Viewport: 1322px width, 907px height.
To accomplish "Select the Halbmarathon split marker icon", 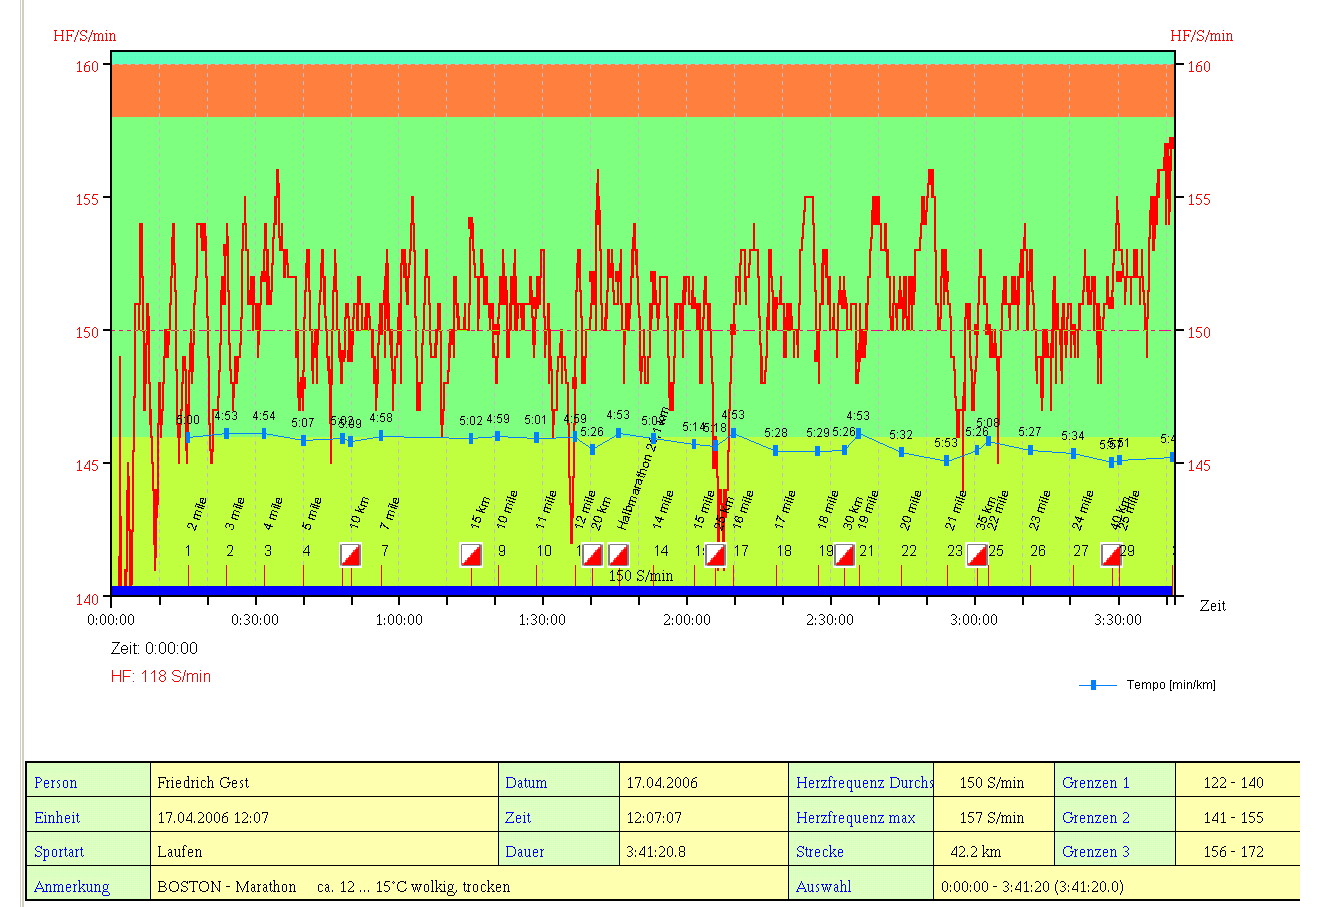I will [x=618, y=554].
